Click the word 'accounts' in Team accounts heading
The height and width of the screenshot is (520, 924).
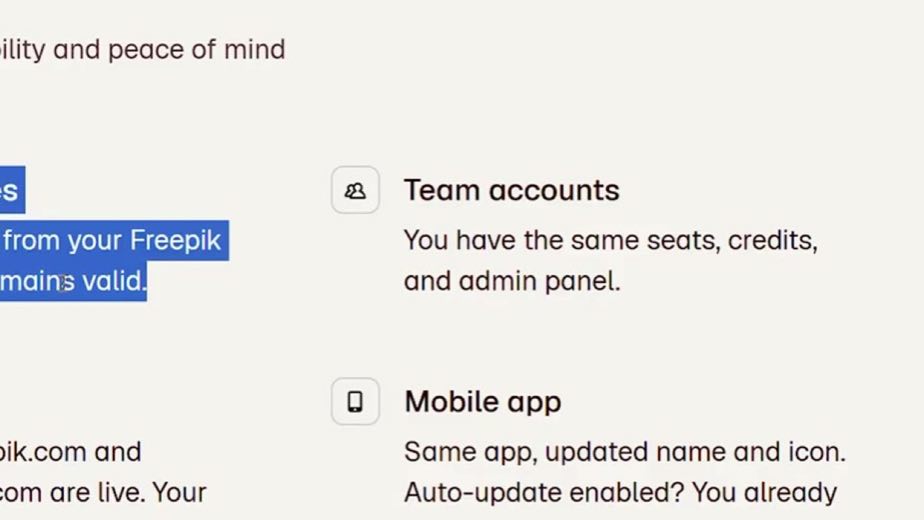(x=554, y=191)
